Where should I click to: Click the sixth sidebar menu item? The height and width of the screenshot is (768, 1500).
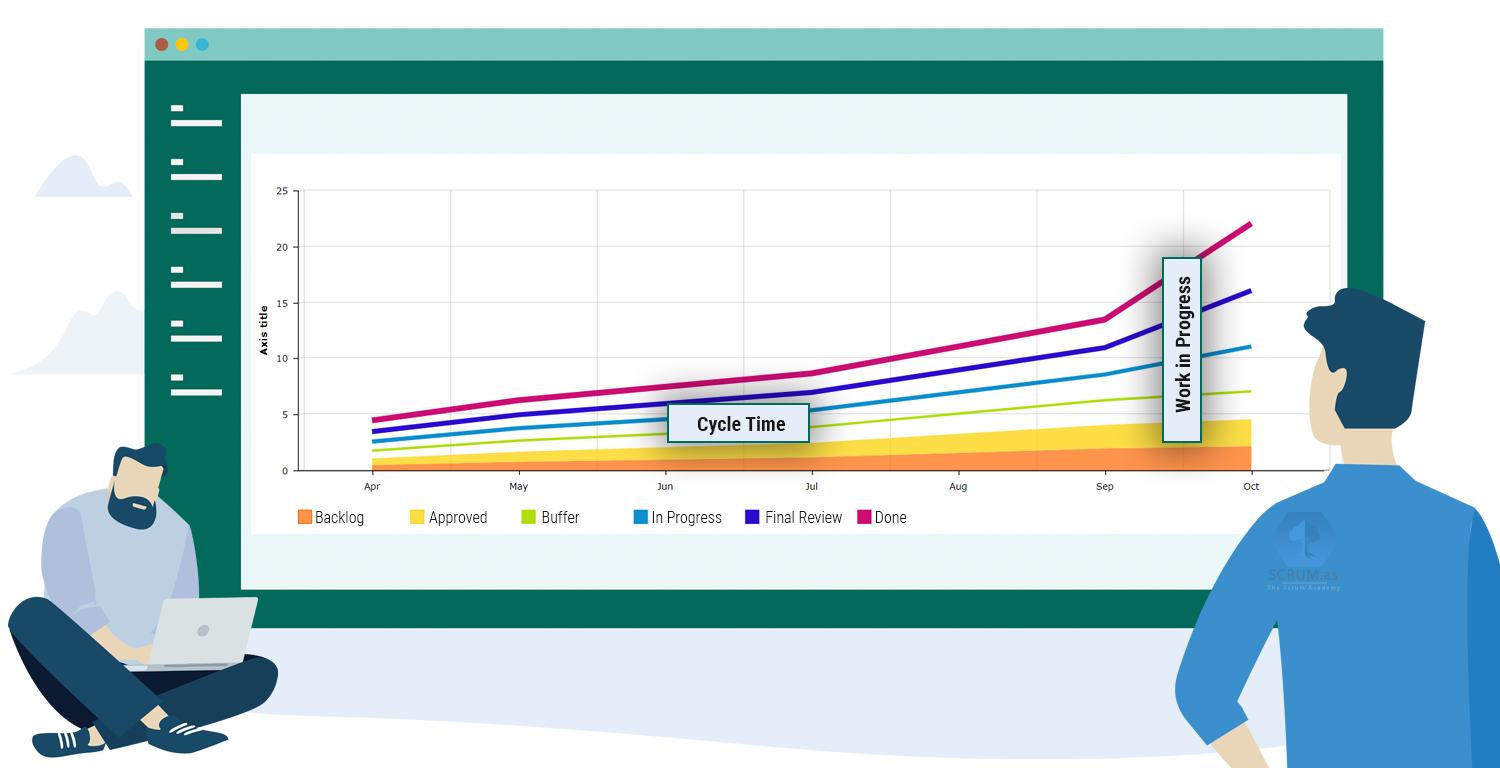pos(196,386)
